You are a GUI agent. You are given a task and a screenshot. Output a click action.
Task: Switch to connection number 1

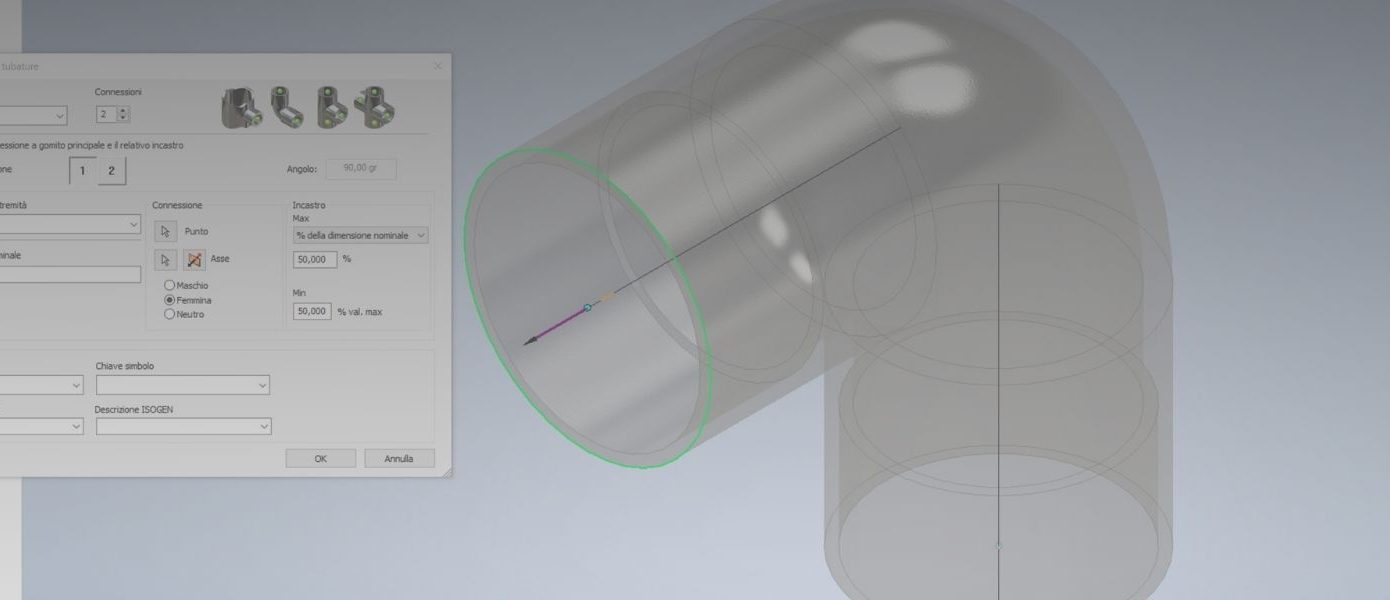point(82,171)
